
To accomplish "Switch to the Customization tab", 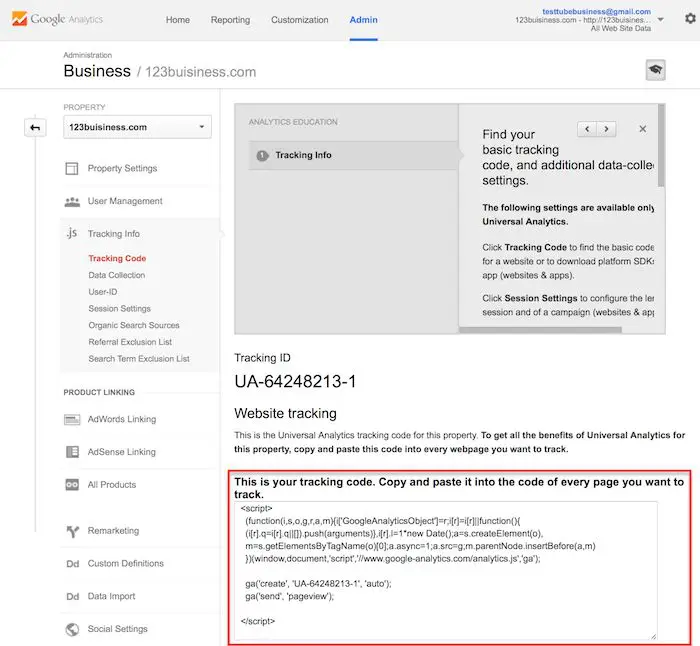I will (x=299, y=20).
